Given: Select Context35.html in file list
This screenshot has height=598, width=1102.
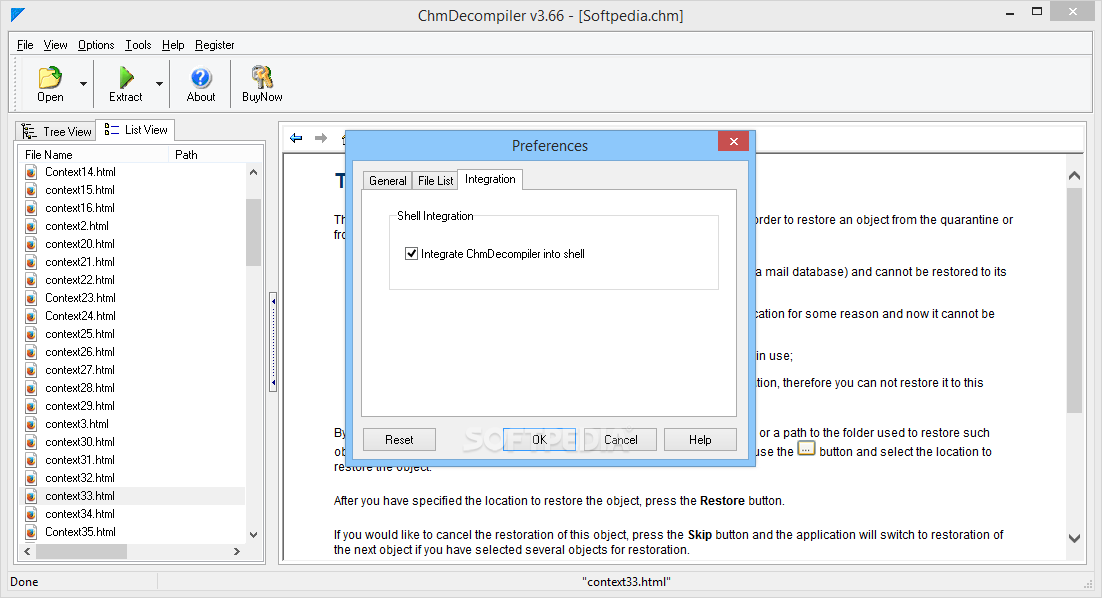Looking at the screenshot, I should click(80, 533).
